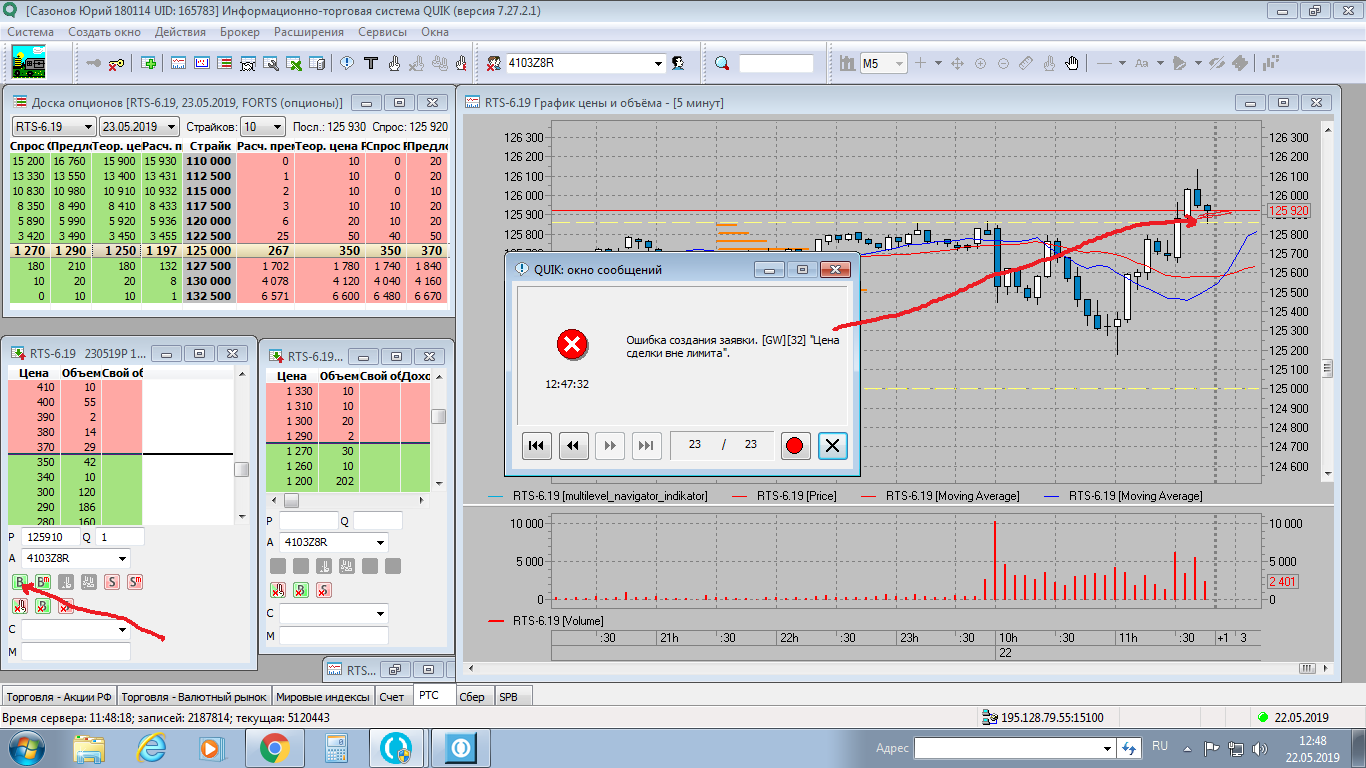The height and width of the screenshot is (768, 1366).
Task: Open the 23.05.2019 expiry date dropdown
Action: pos(172,127)
